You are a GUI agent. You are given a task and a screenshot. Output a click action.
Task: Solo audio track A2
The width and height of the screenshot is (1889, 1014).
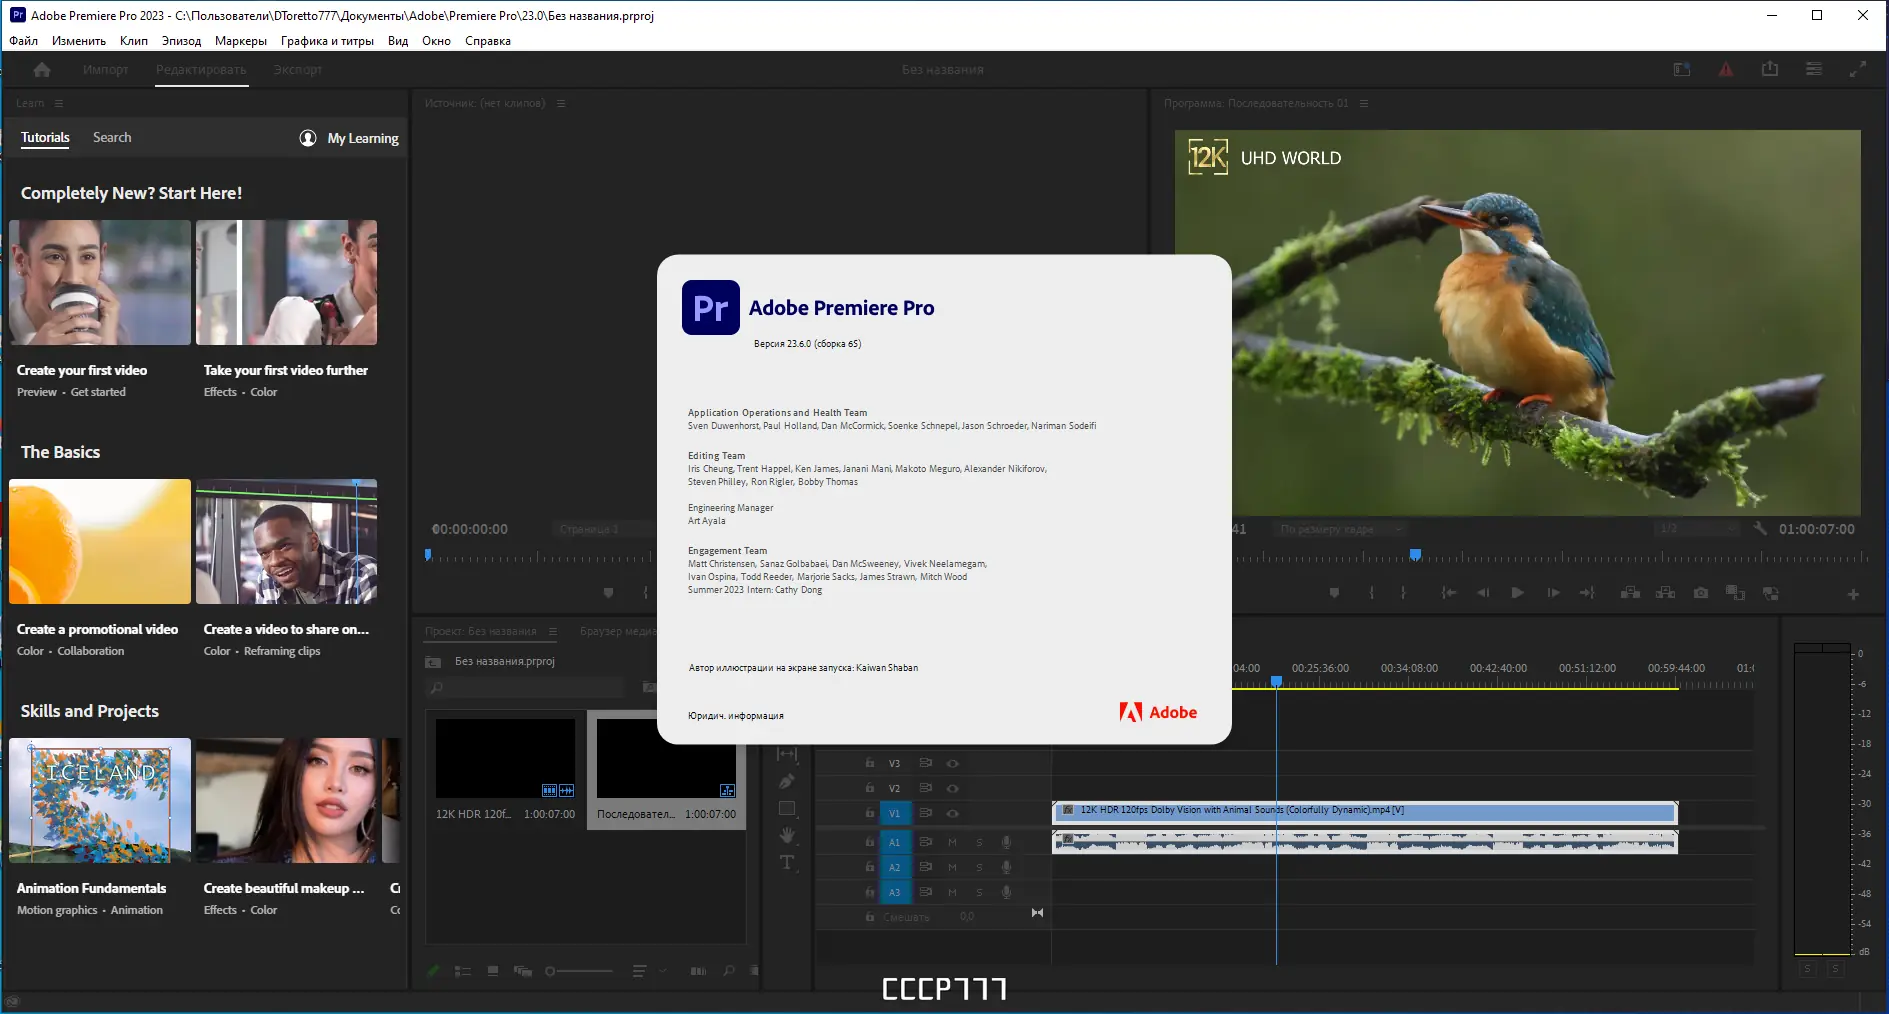(x=979, y=867)
